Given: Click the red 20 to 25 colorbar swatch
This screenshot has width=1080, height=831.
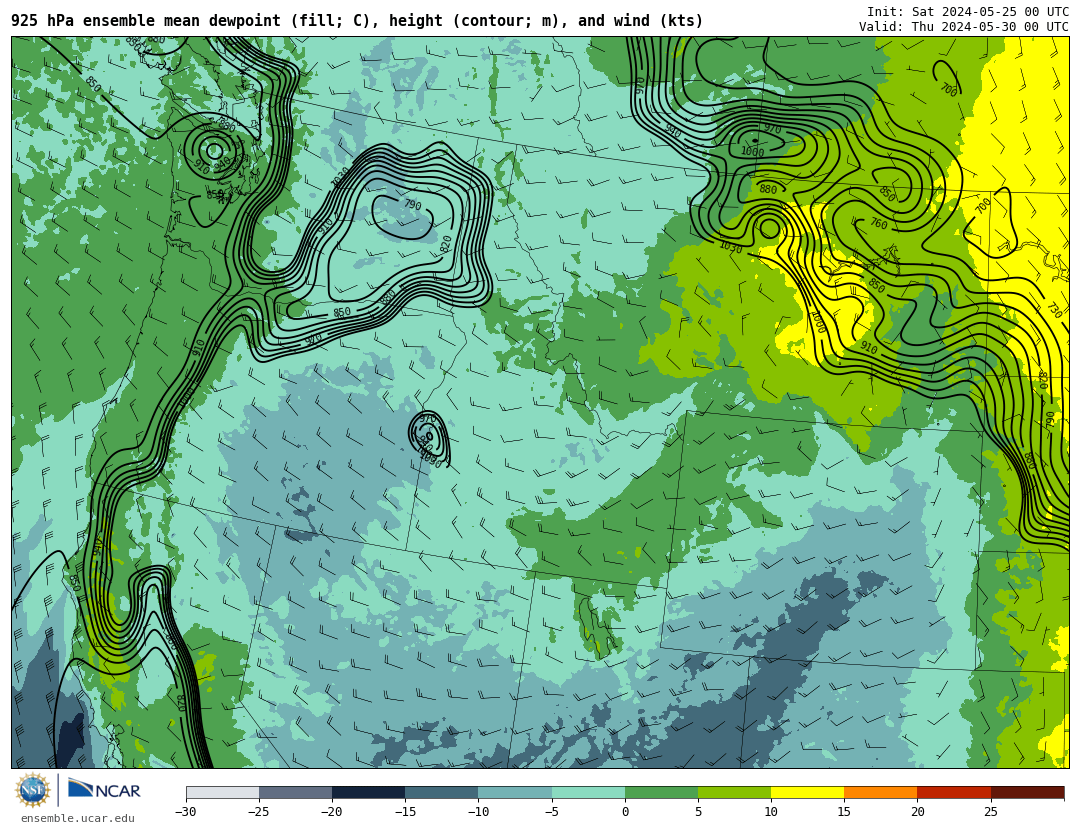Looking at the screenshot, I should coord(954,792).
